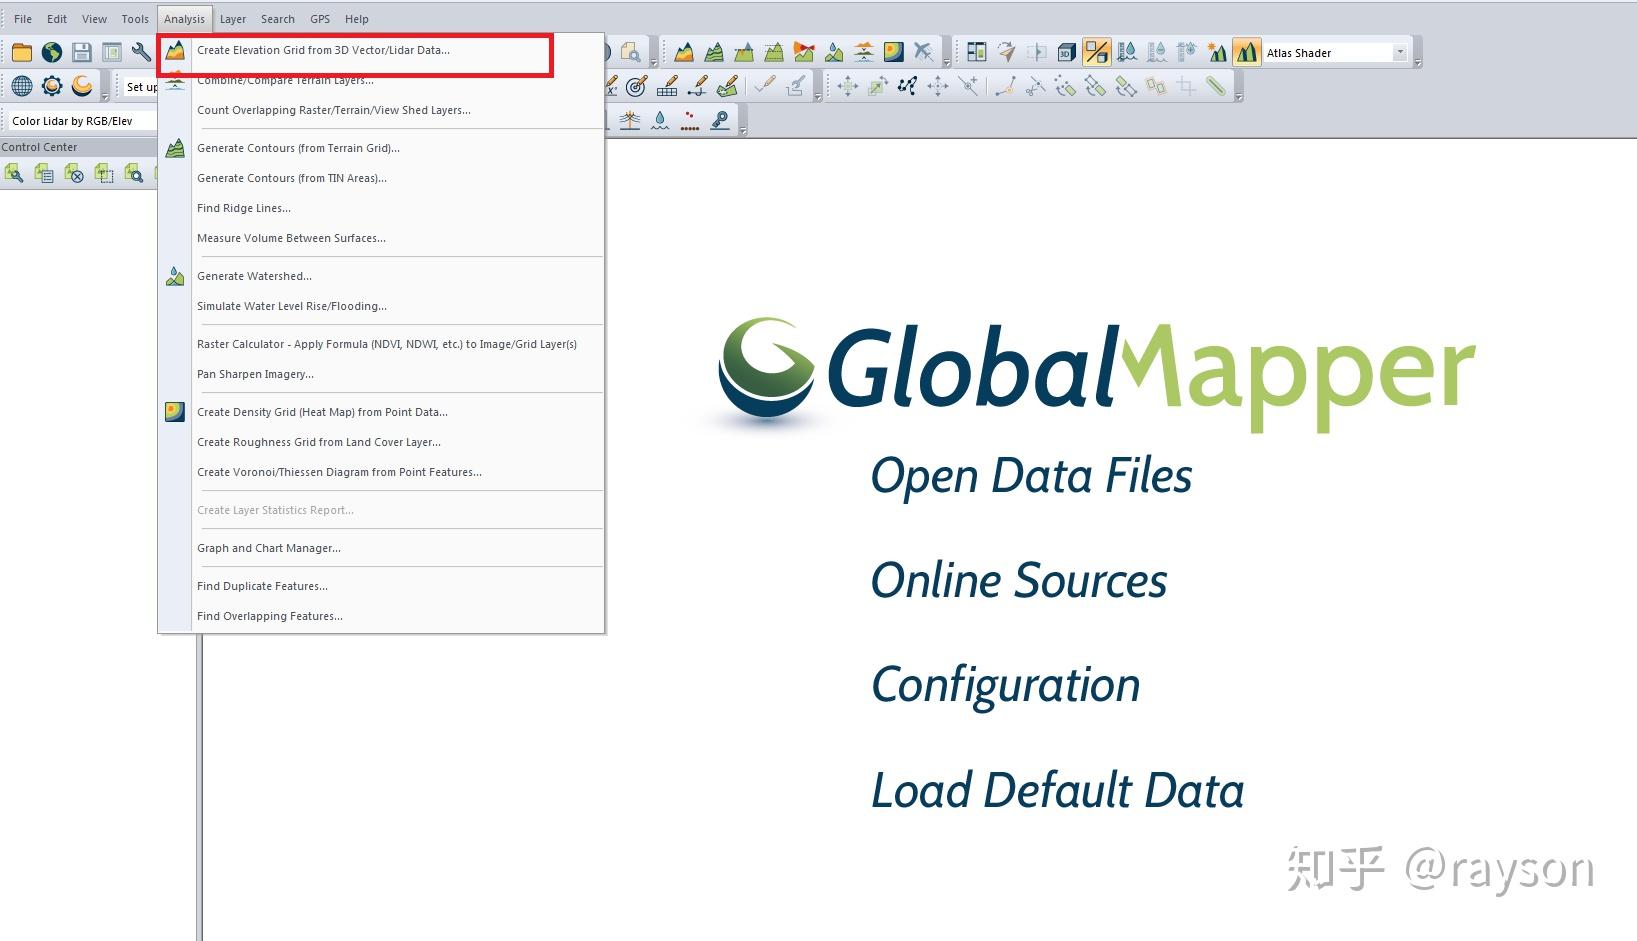Click the 3D View cube icon
Viewport: 1637px width, 941px height.
(x=1067, y=52)
